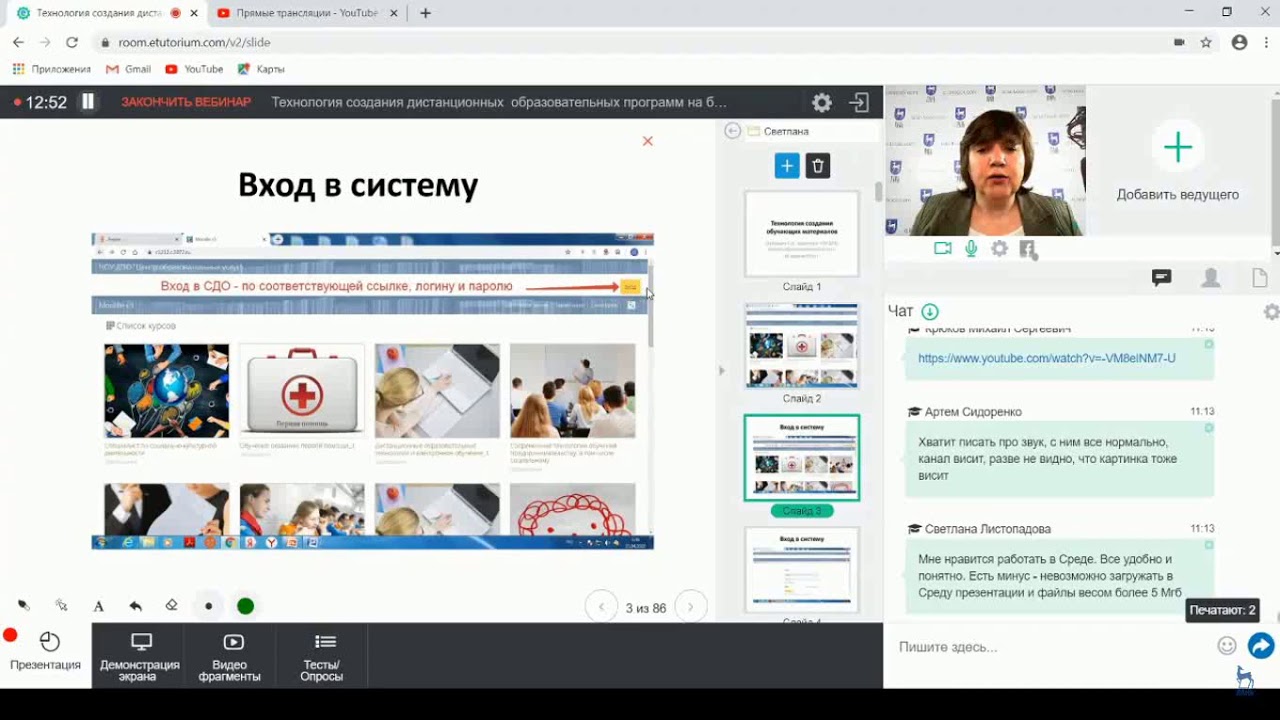Open Видео фрагменты tab
This screenshot has width=1280, height=720.
pyautogui.click(x=230, y=656)
